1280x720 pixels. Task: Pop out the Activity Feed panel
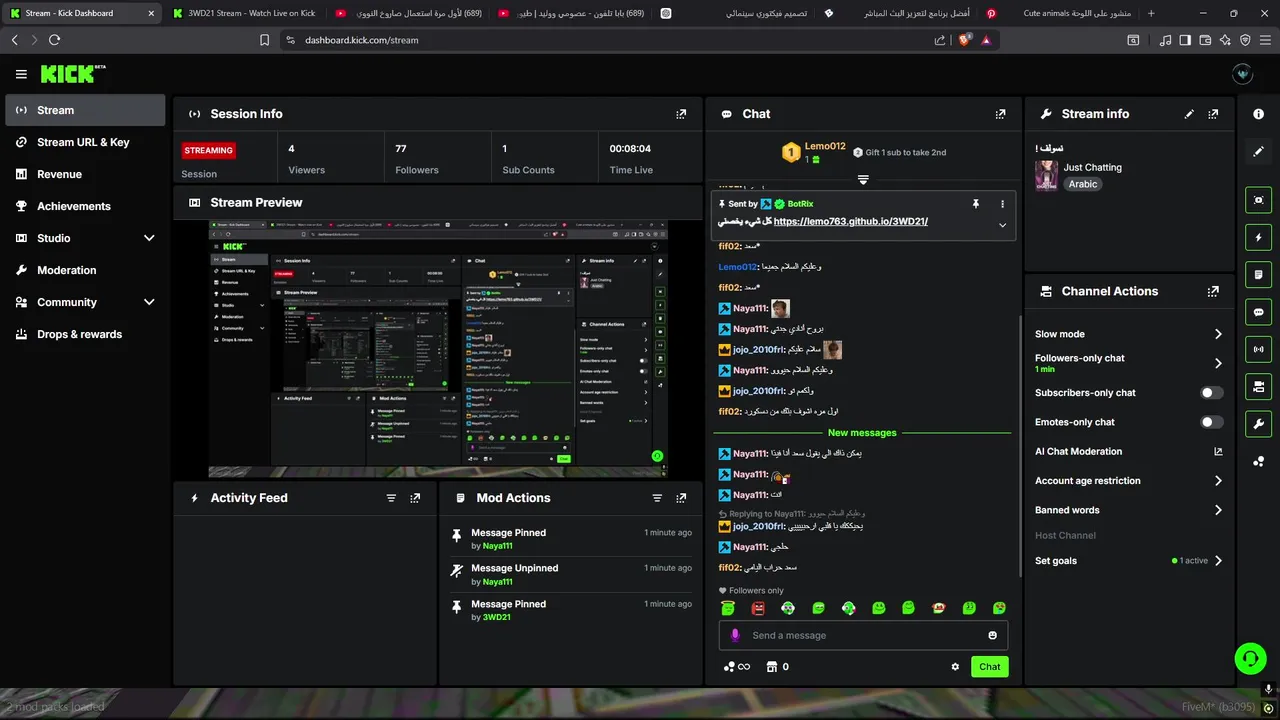pos(415,498)
